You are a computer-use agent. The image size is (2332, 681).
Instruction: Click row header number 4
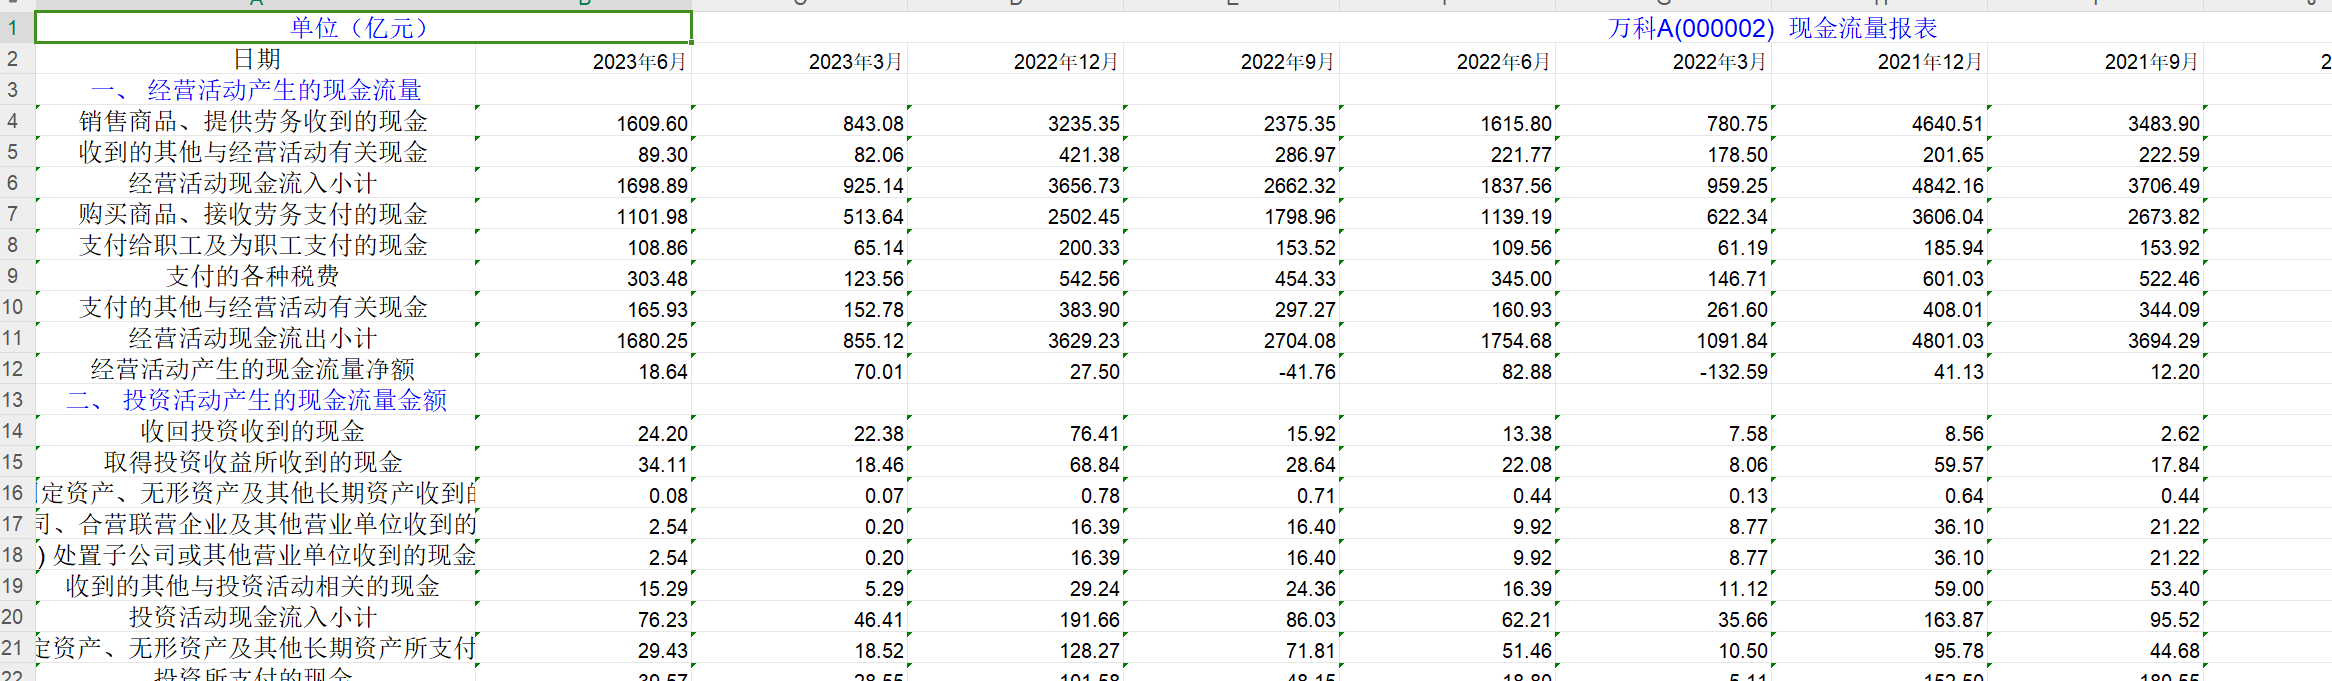pos(13,121)
